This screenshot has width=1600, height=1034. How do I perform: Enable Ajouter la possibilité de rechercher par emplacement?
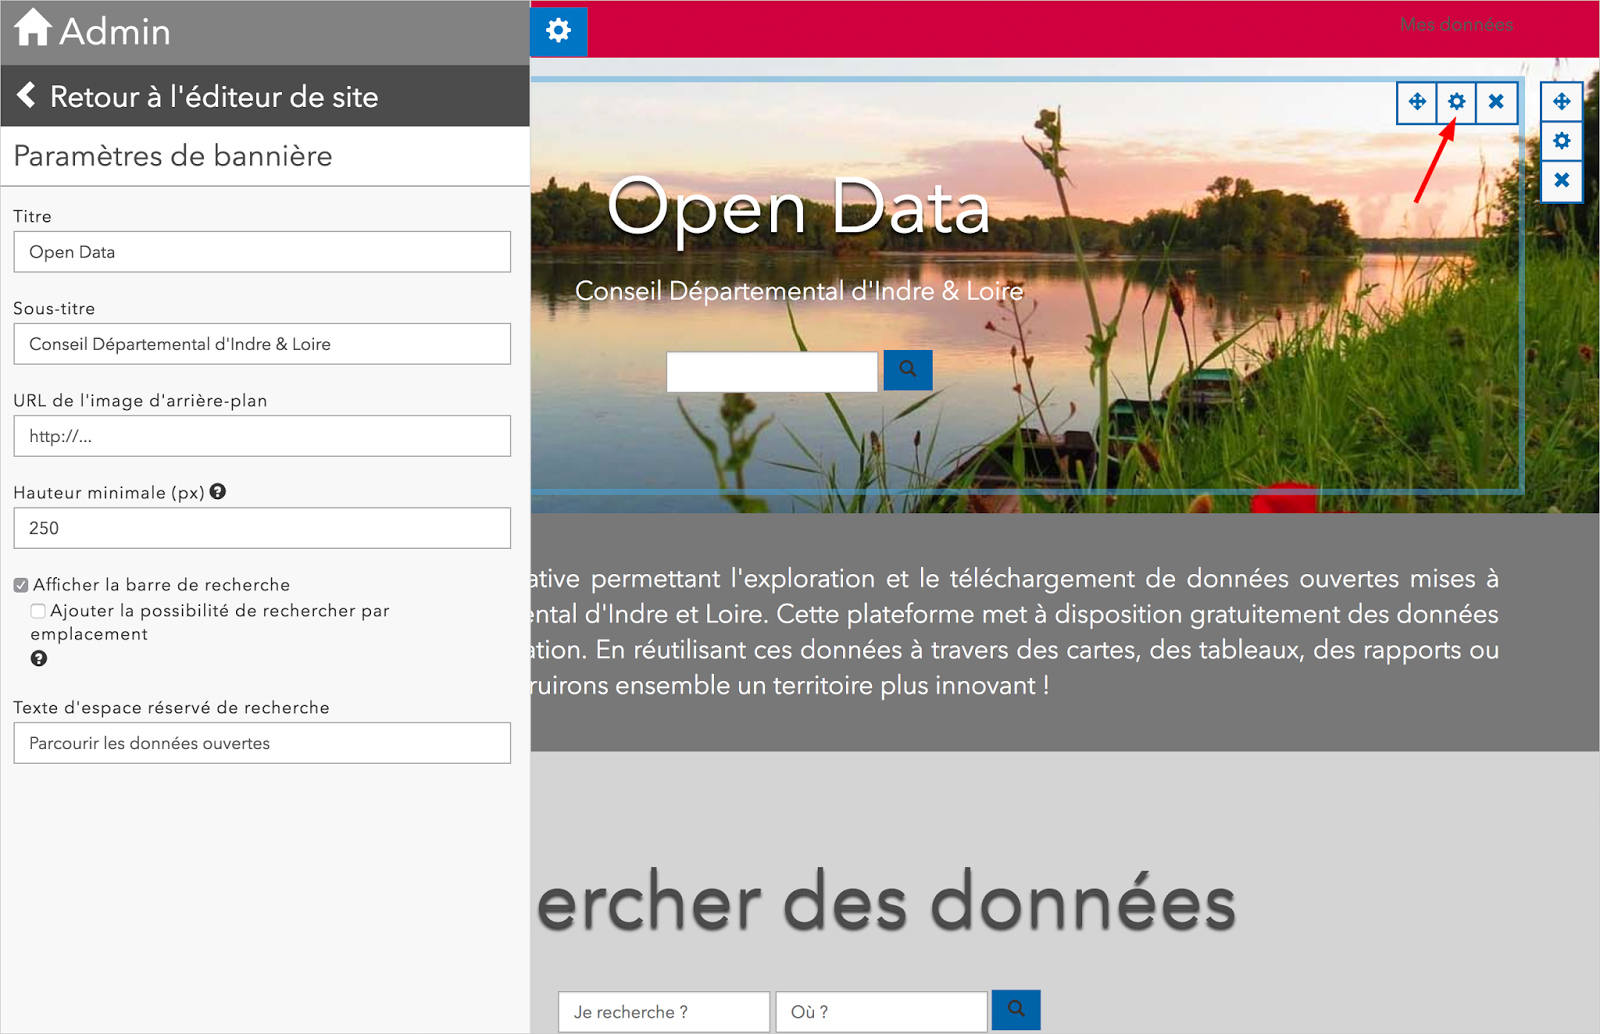[x=38, y=611]
